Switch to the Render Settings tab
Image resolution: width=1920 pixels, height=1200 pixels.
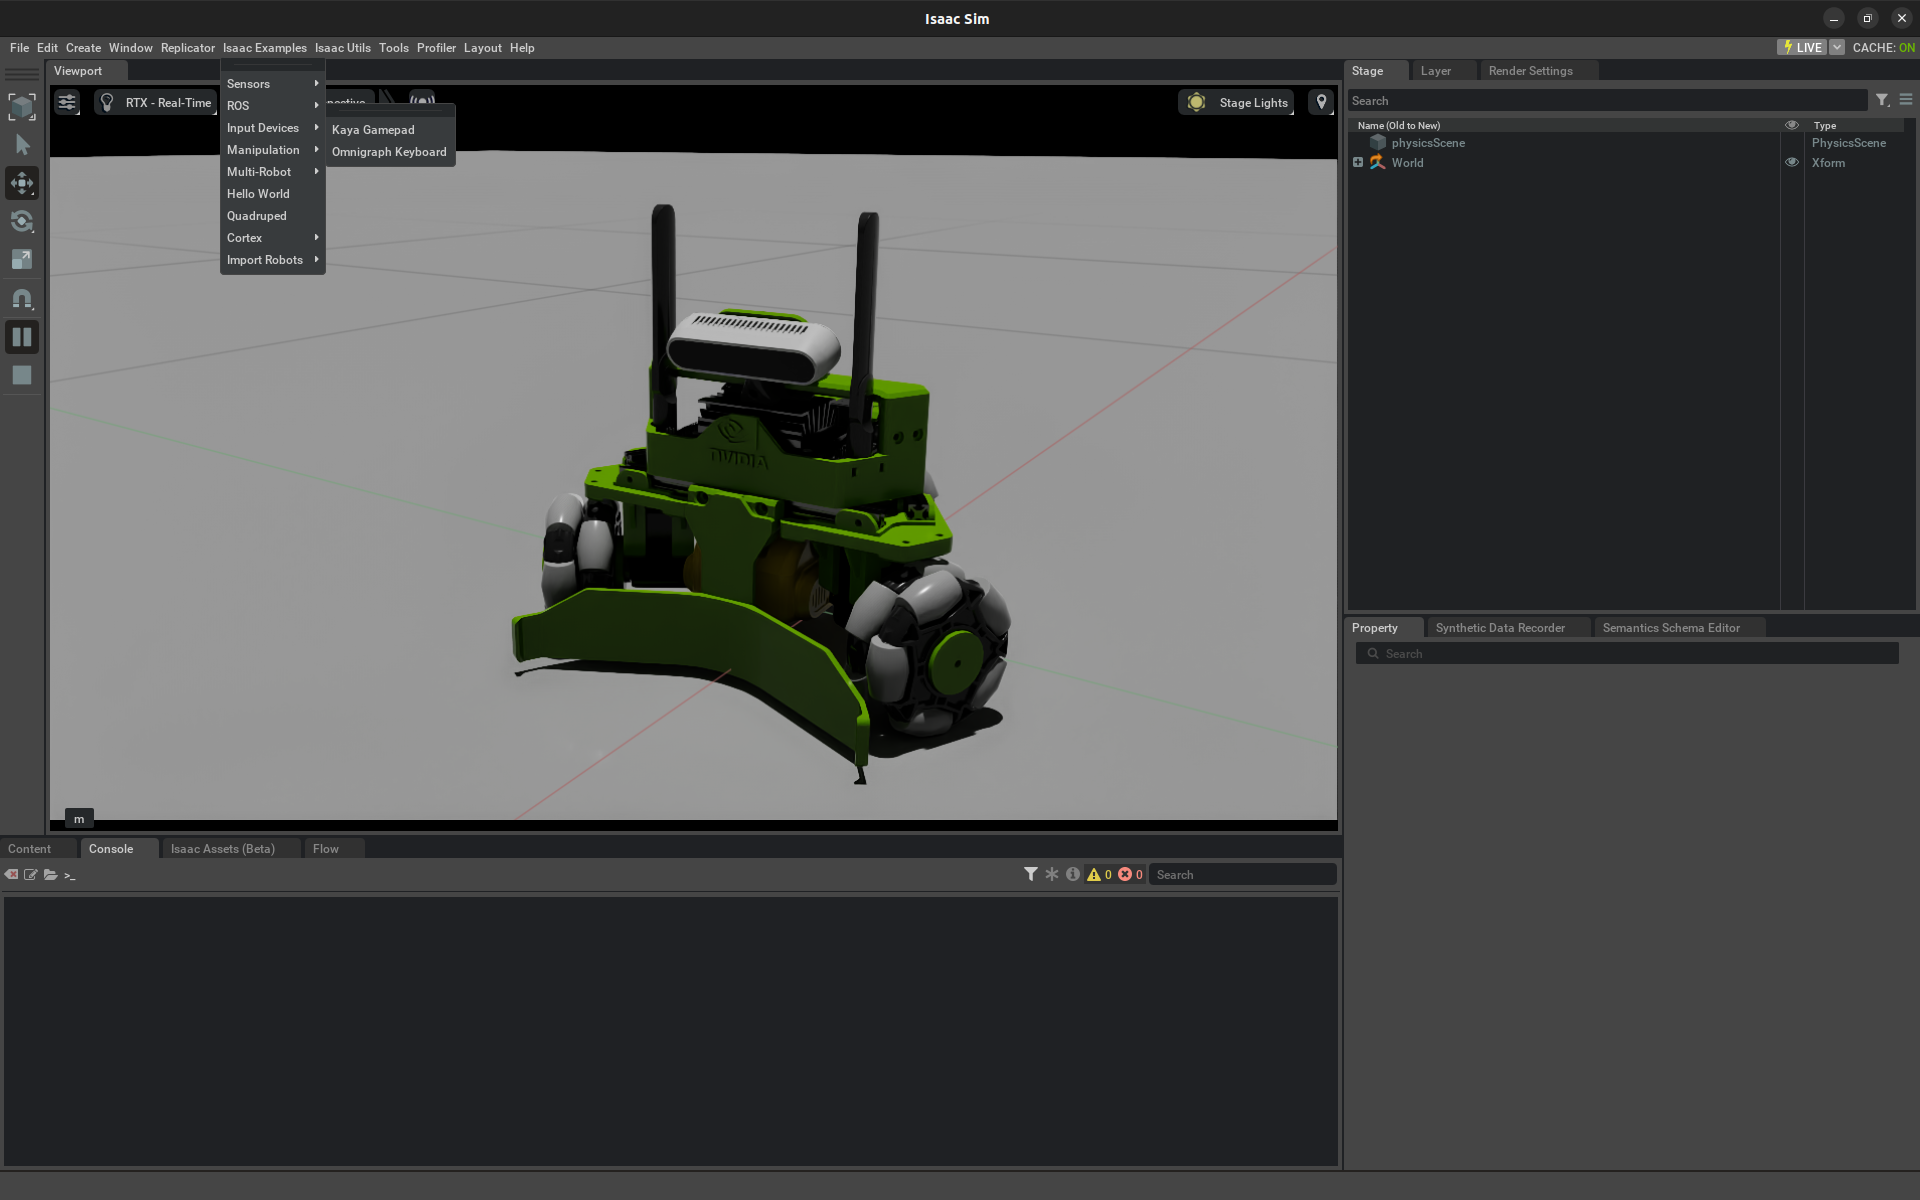tap(1530, 71)
